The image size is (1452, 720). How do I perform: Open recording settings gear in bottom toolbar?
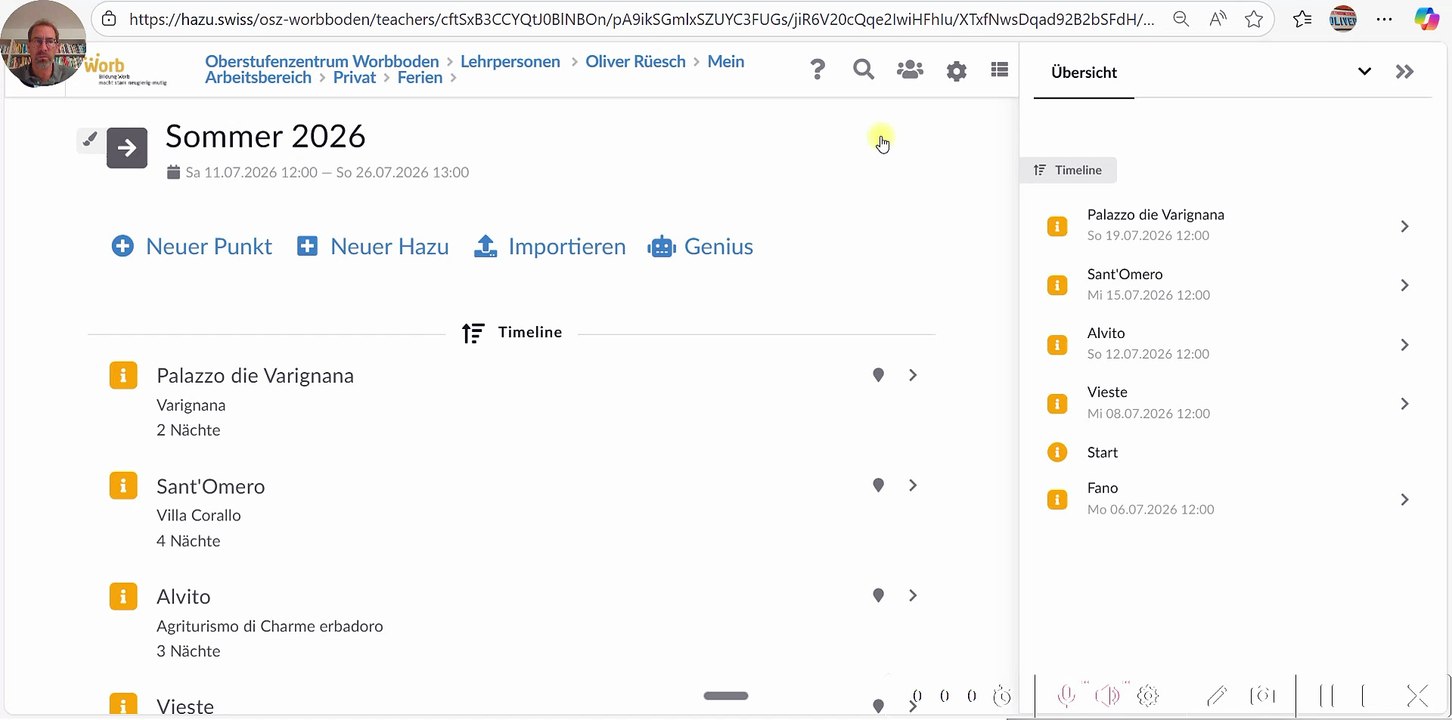click(x=1148, y=696)
